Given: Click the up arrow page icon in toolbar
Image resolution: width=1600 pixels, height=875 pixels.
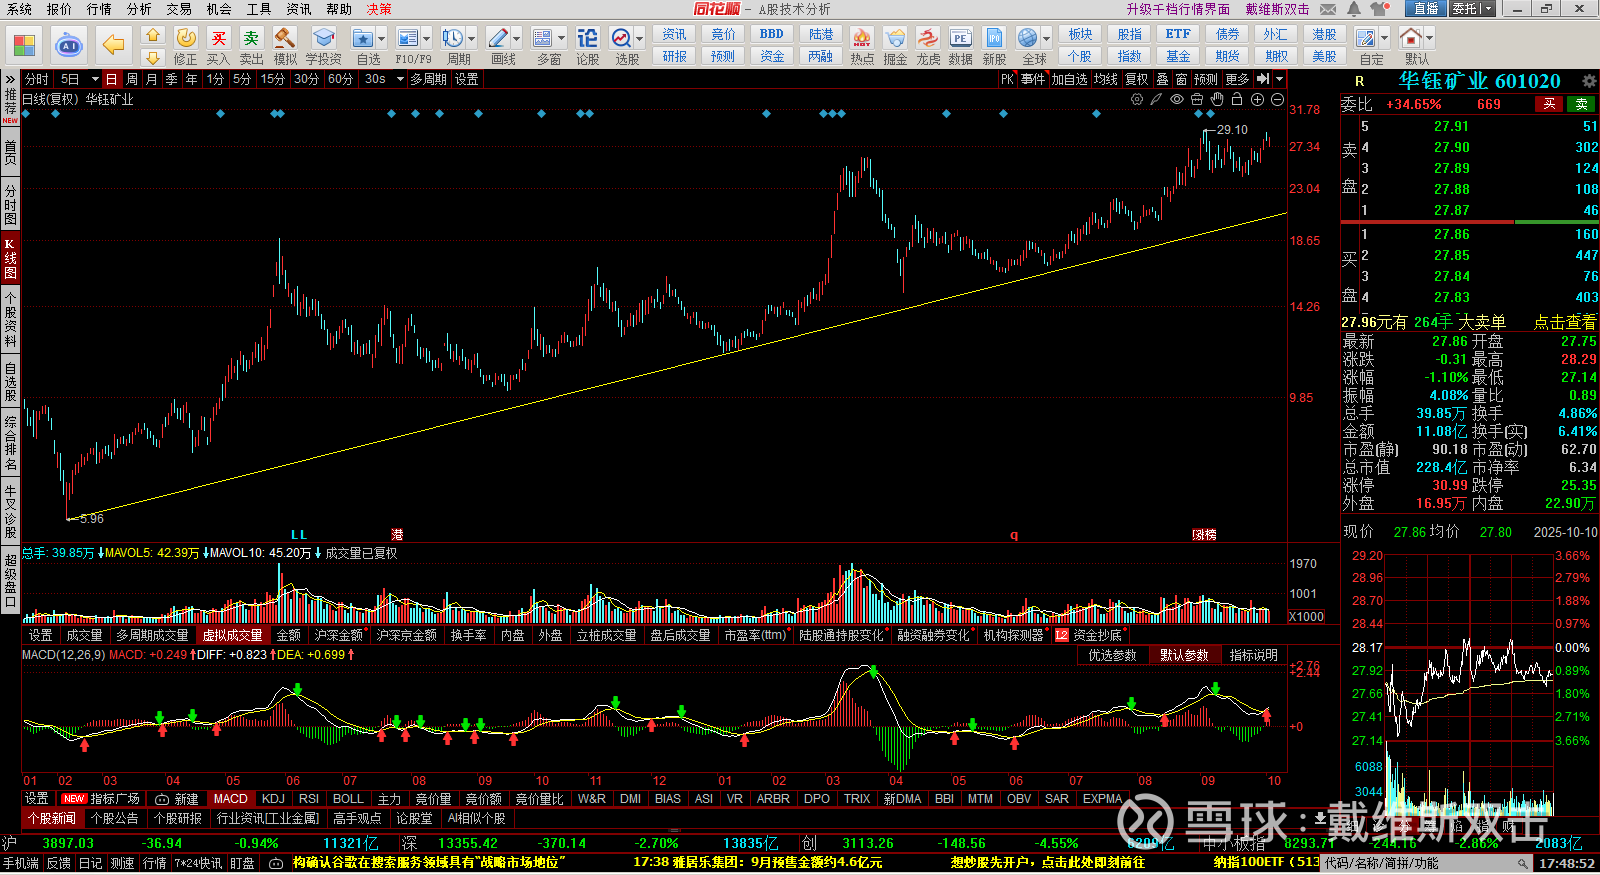Looking at the screenshot, I should [x=152, y=35].
